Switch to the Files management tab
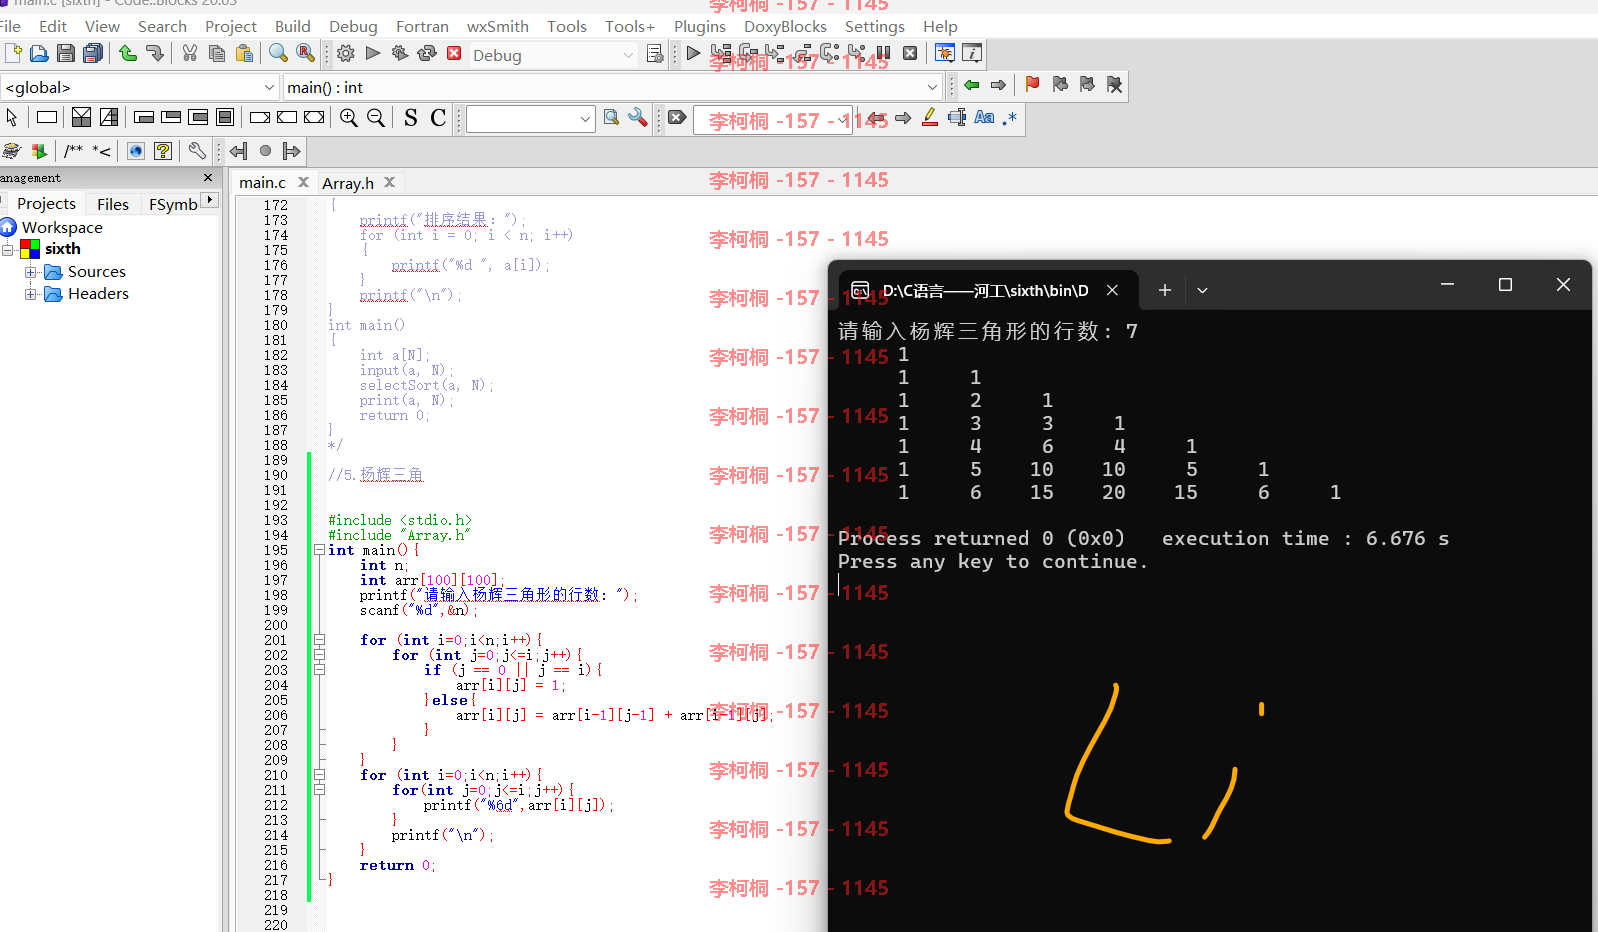This screenshot has width=1598, height=932. tap(113, 204)
